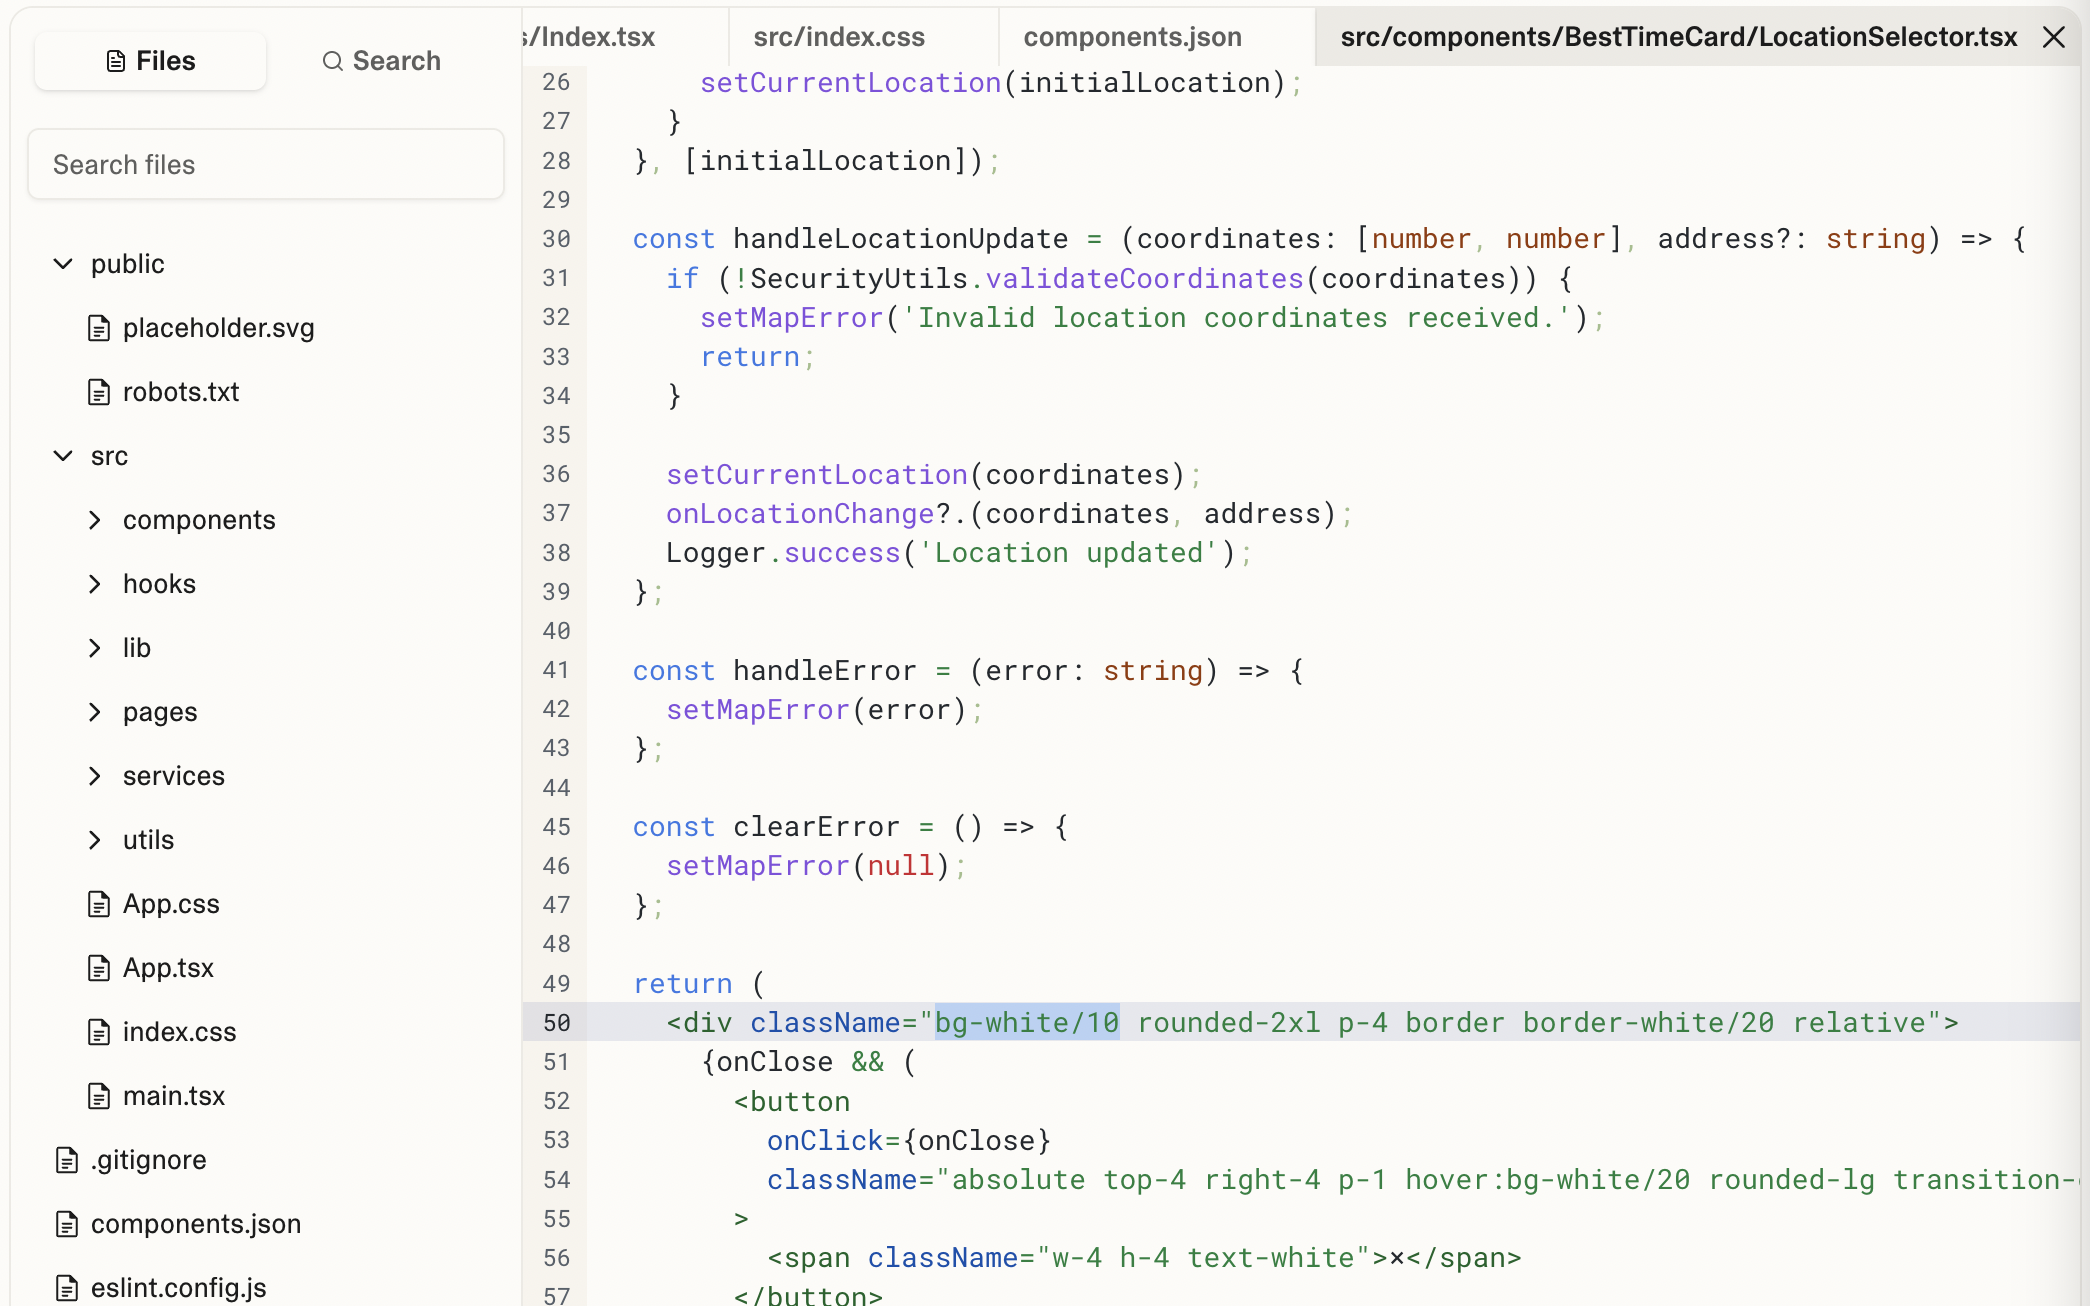Collapse the src folder chevron
The image size is (2090, 1306).
pos(63,456)
